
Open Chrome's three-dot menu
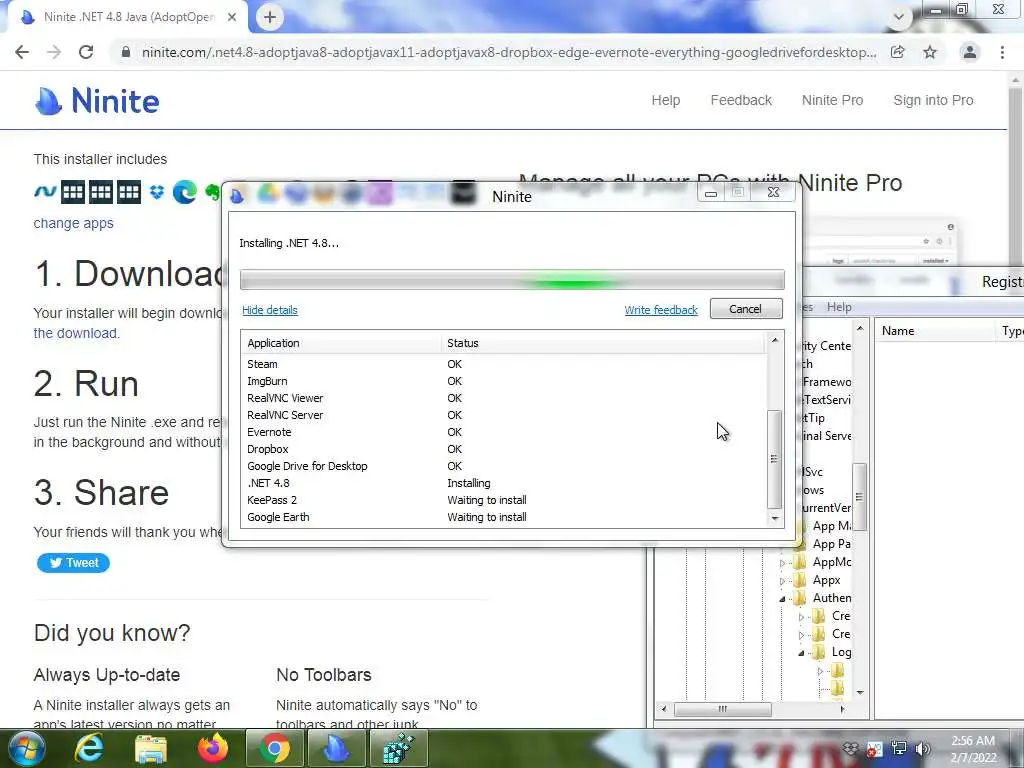coord(1002,52)
